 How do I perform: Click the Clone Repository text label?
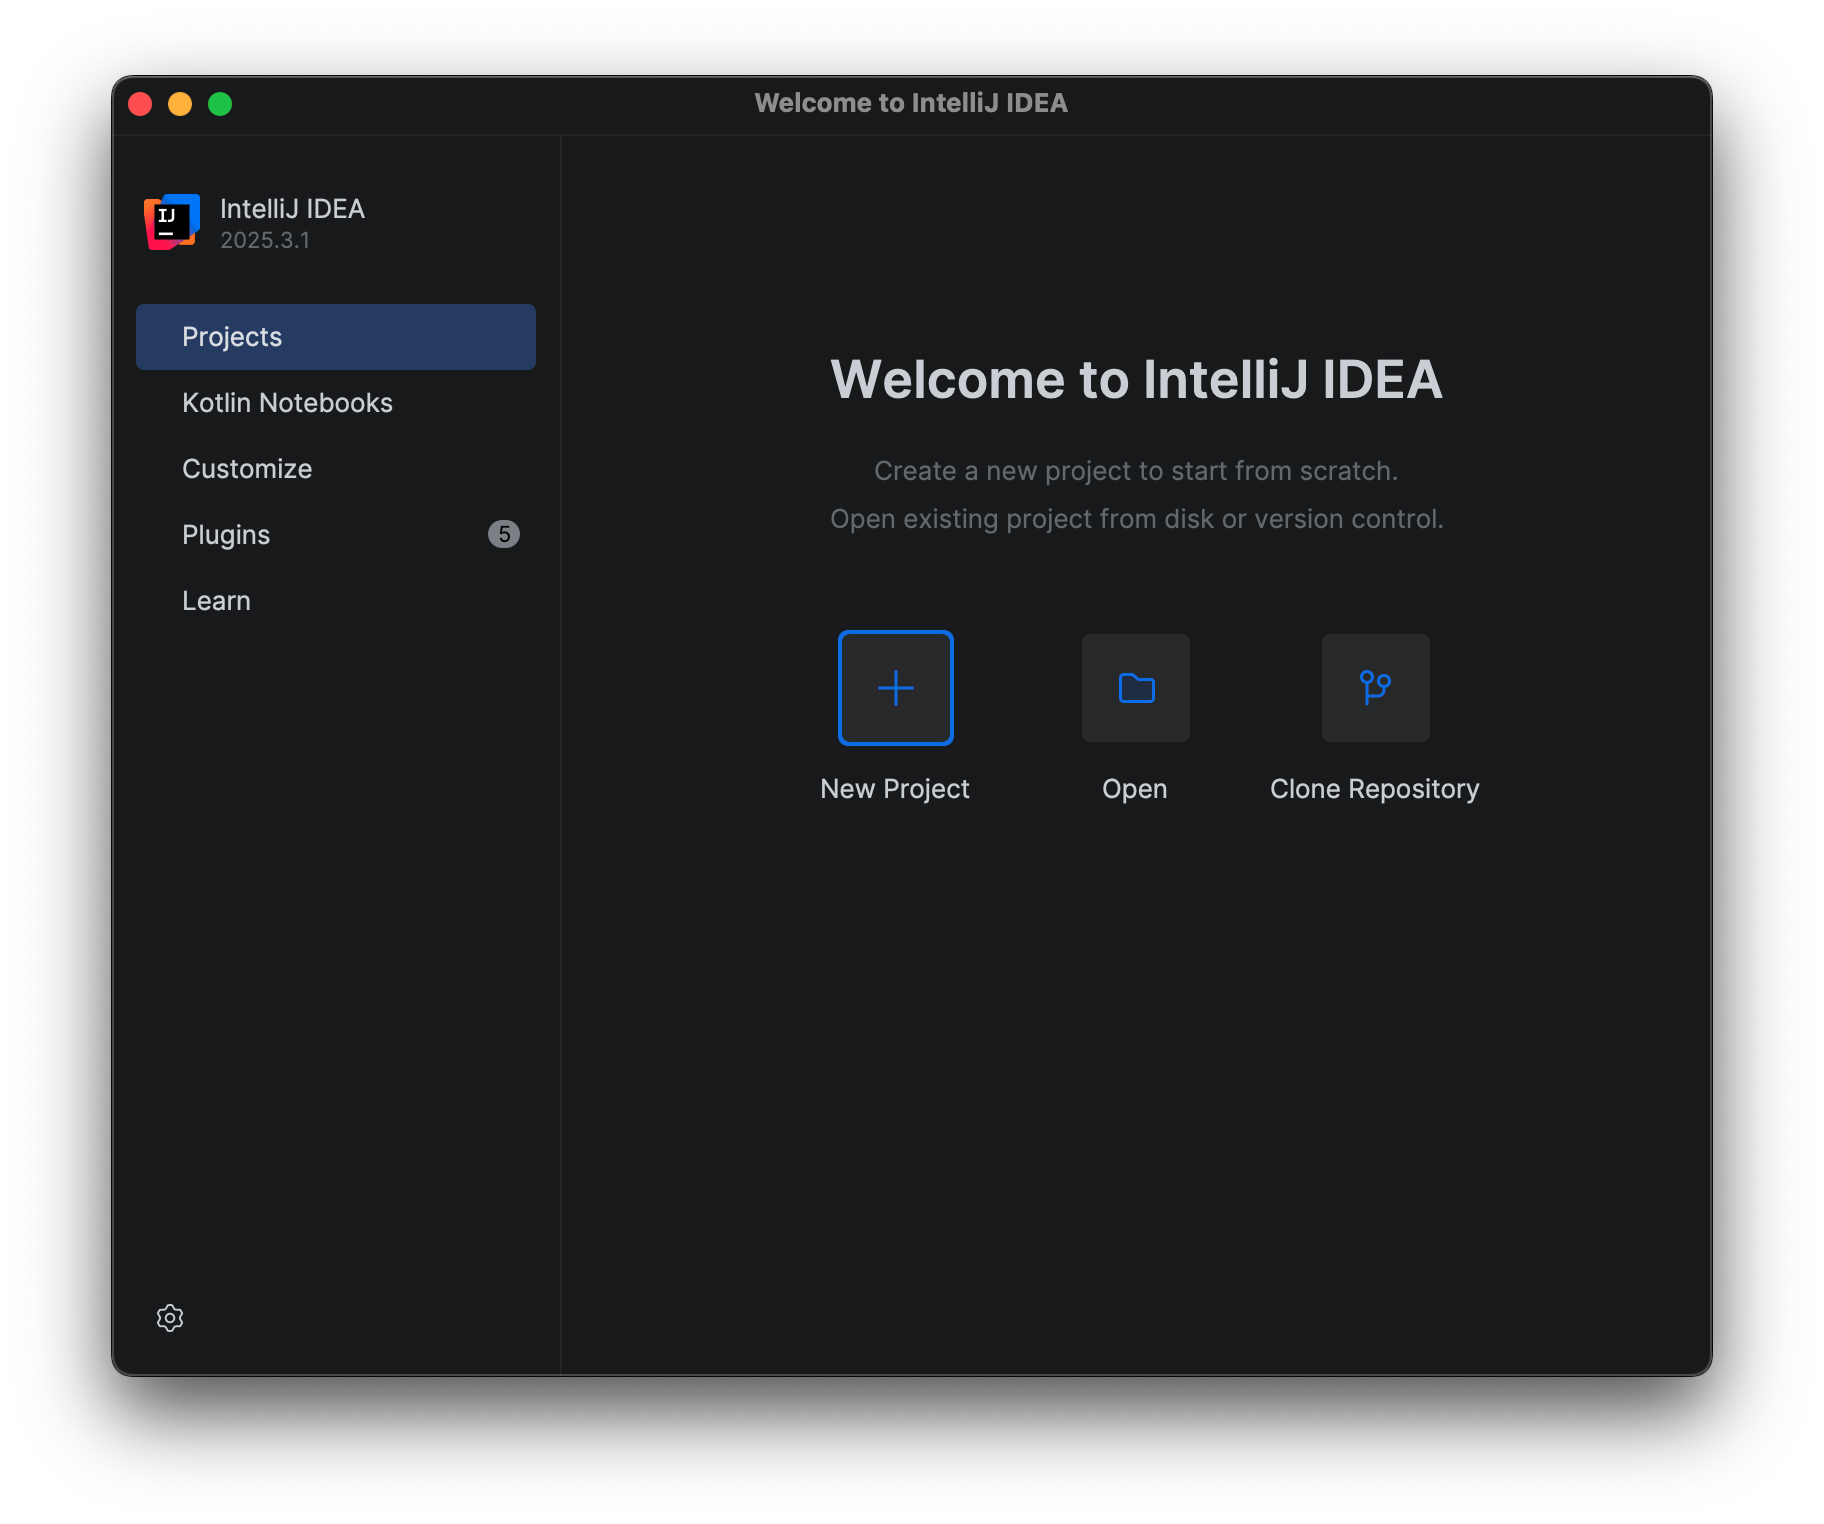(1374, 789)
